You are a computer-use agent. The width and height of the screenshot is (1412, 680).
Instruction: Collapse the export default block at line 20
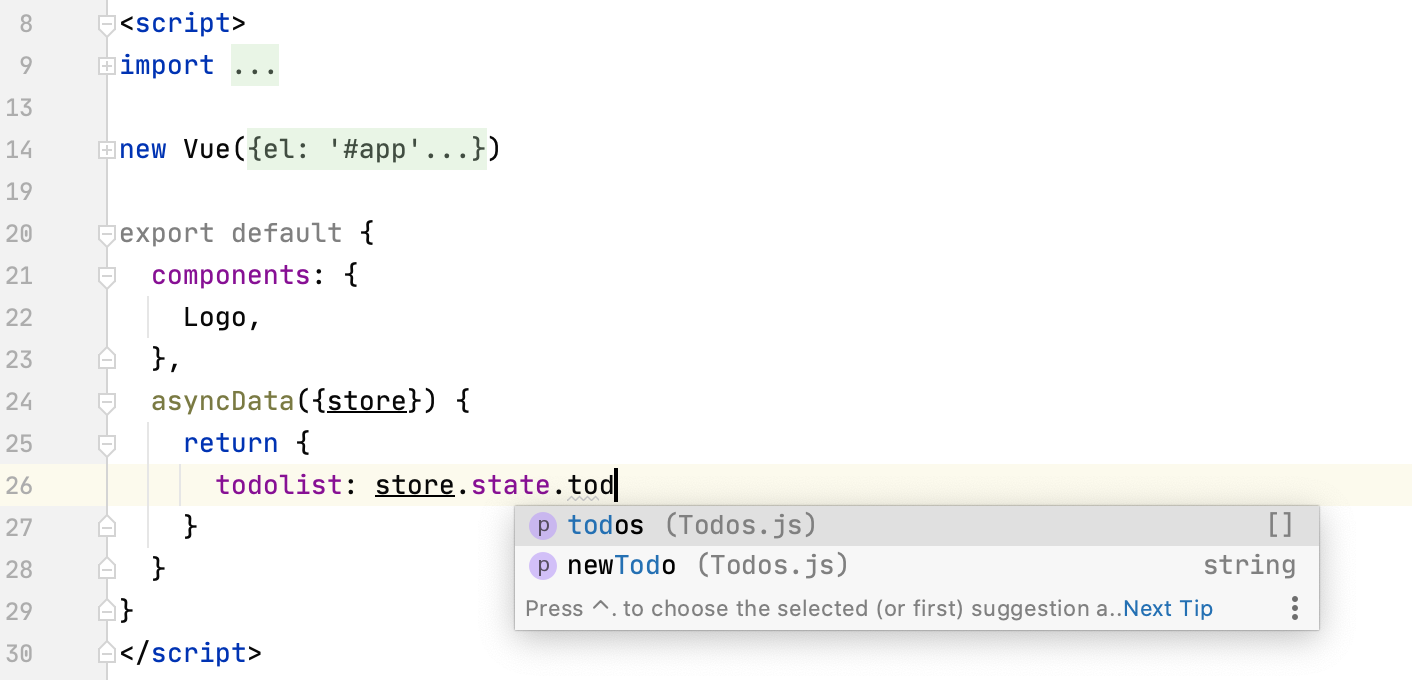(106, 233)
